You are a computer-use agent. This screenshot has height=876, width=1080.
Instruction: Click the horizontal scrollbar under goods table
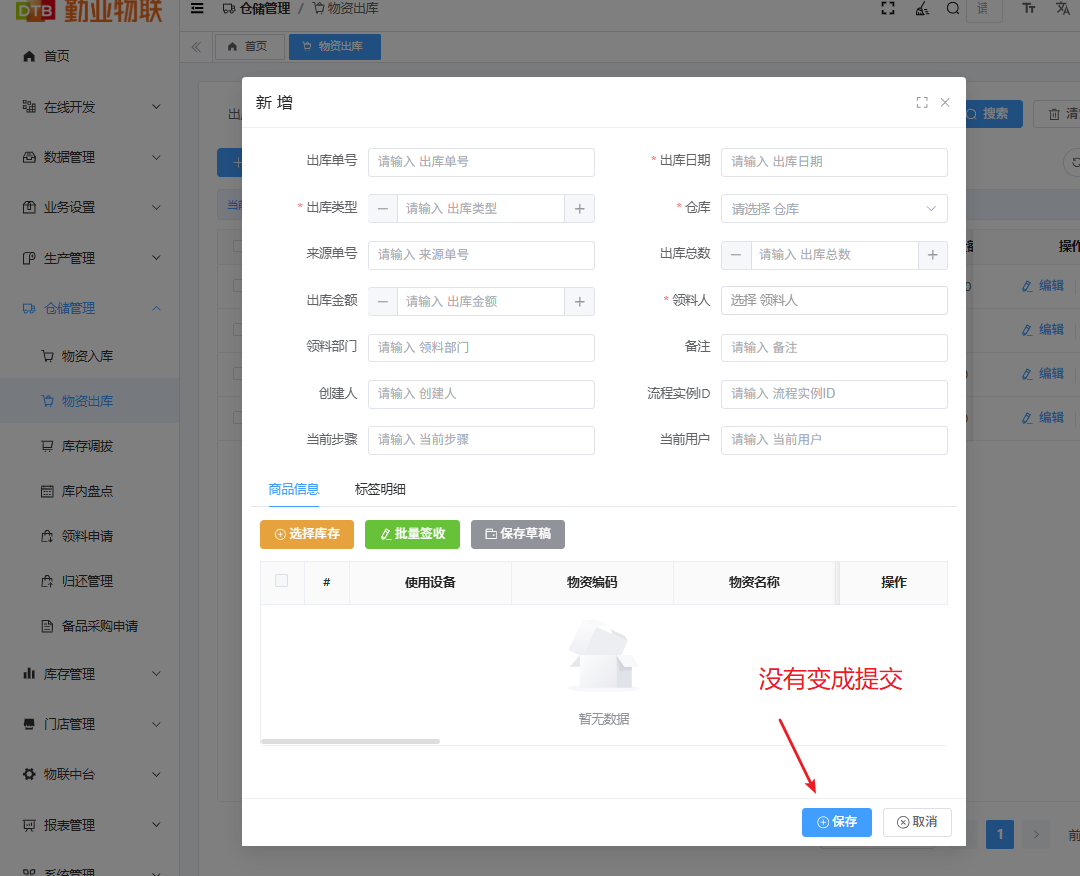351,742
